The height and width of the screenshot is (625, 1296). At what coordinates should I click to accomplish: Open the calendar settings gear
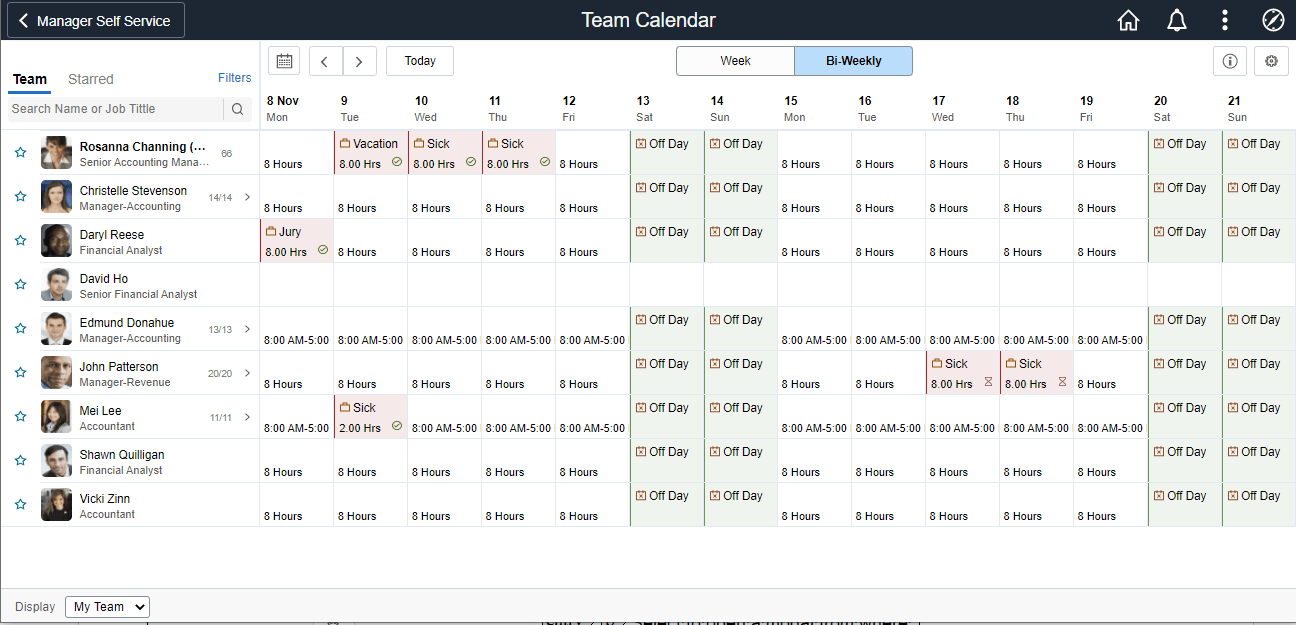pyautogui.click(x=1271, y=61)
